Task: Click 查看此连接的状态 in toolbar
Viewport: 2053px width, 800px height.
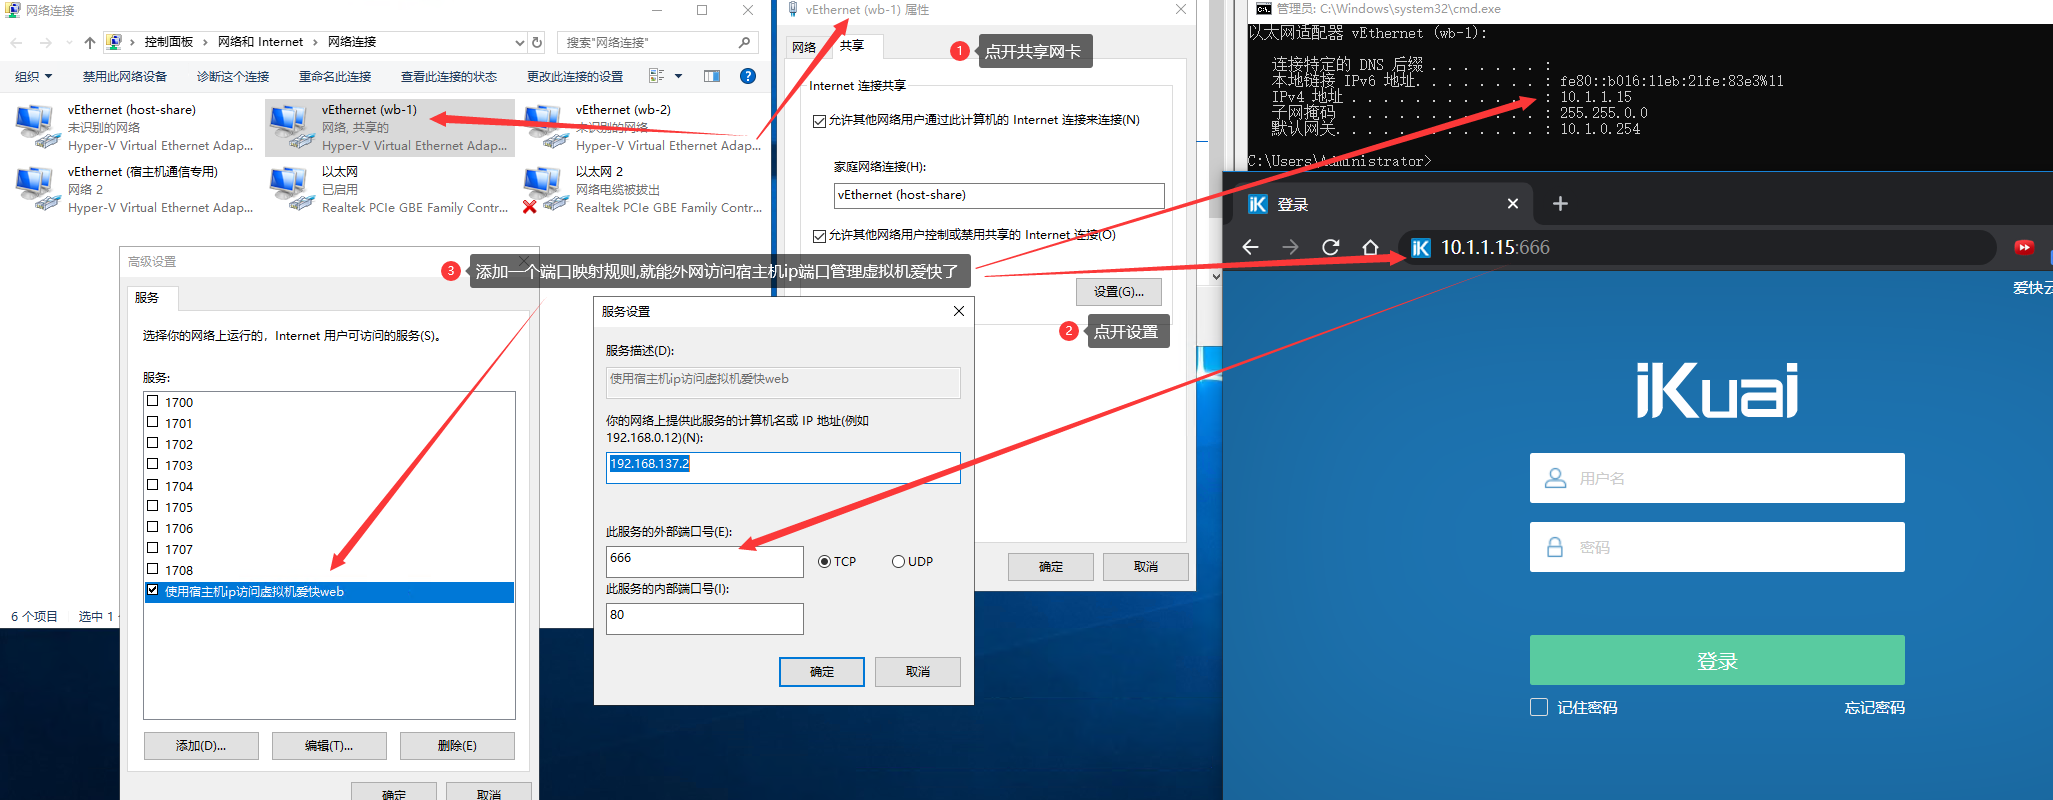Action: pos(449,76)
